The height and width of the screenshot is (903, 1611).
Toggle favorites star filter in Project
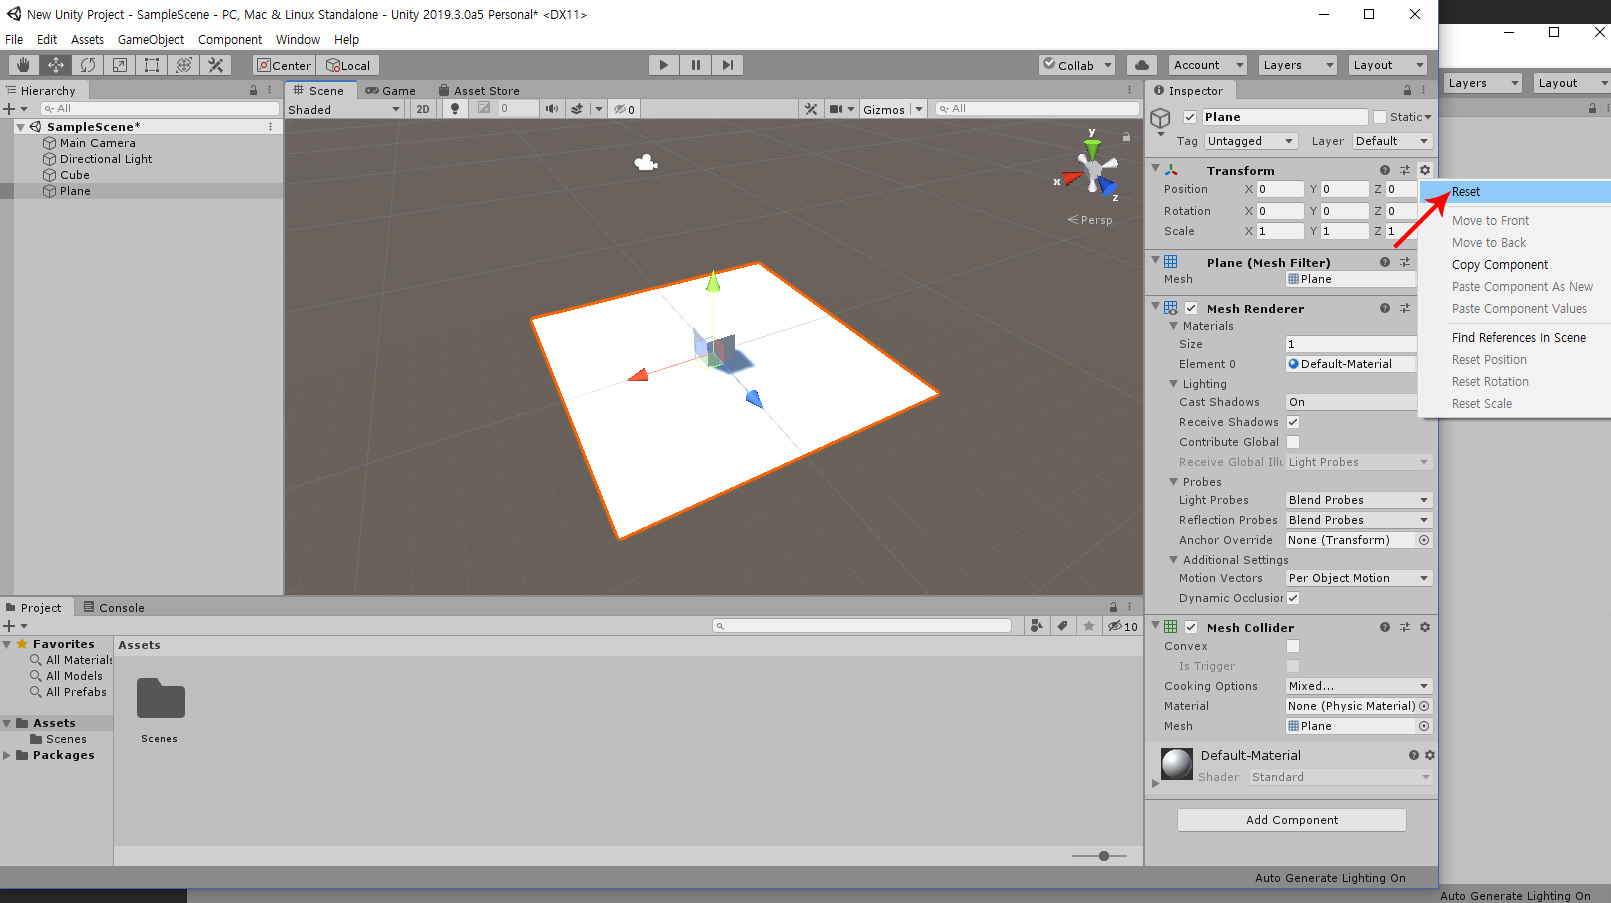[x=1089, y=626]
